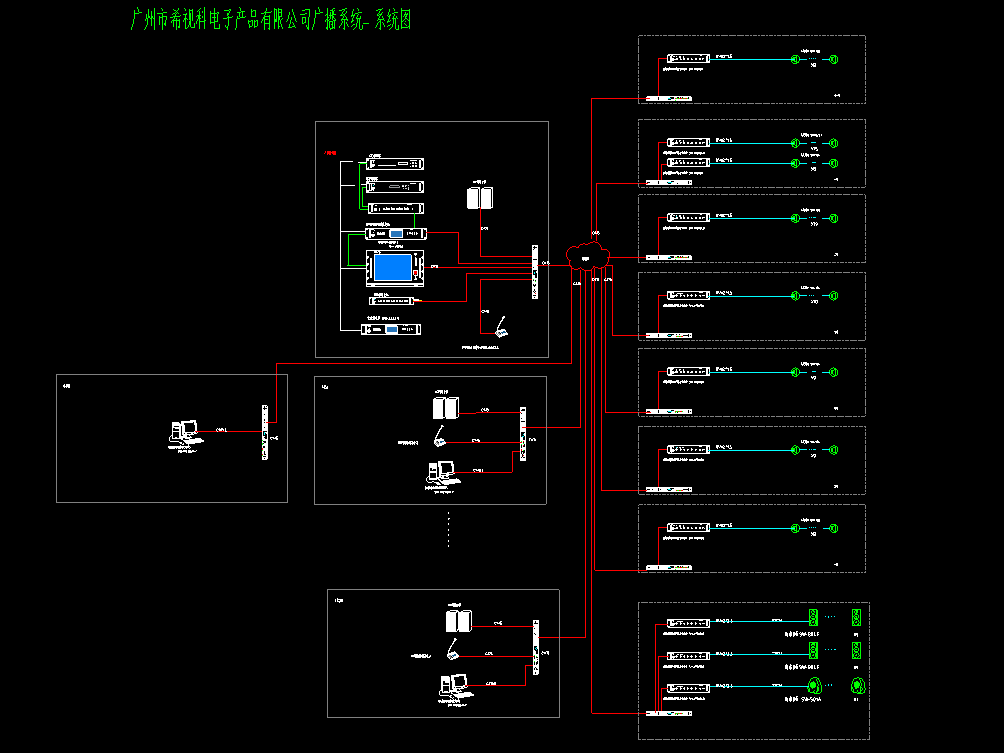Select the topmost rack device in the control room
The height and width of the screenshot is (753, 1004).
(395, 163)
